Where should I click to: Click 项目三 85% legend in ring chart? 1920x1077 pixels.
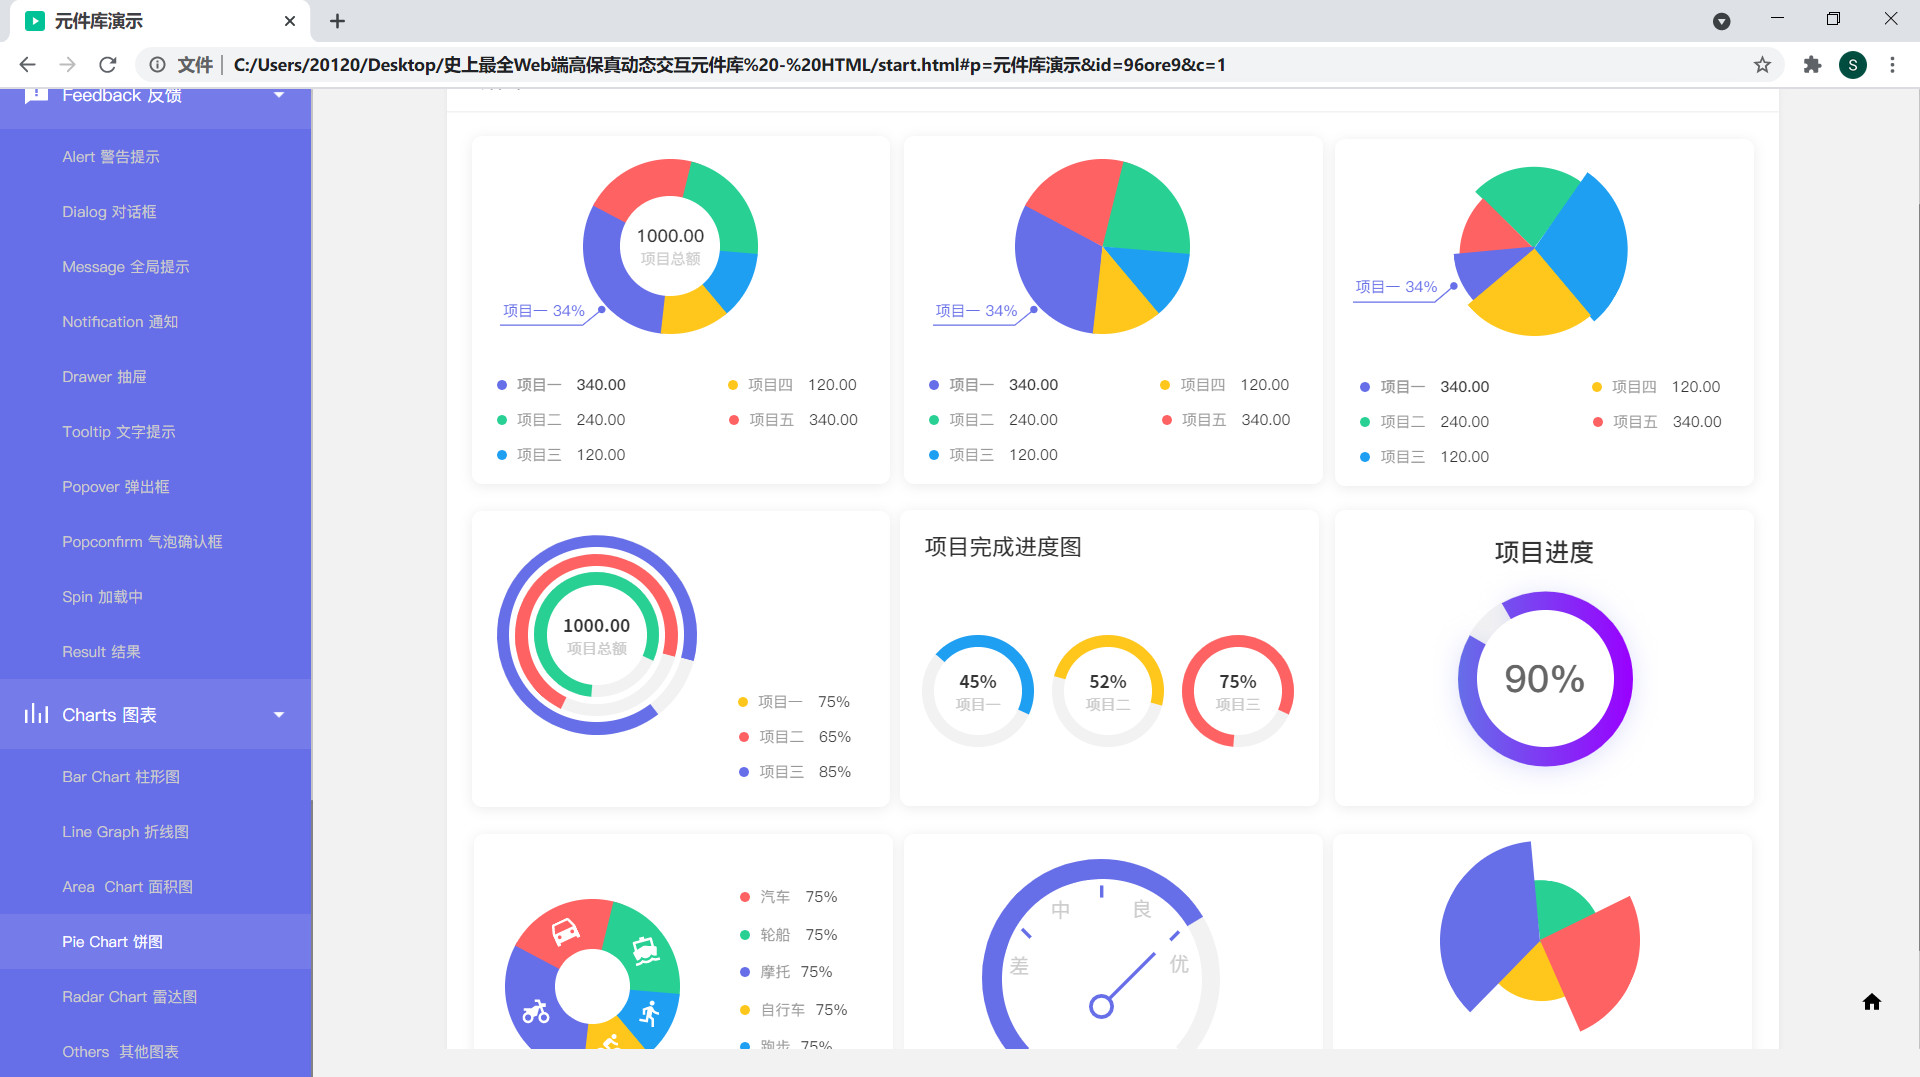pyautogui.click(x=795, y=772)
